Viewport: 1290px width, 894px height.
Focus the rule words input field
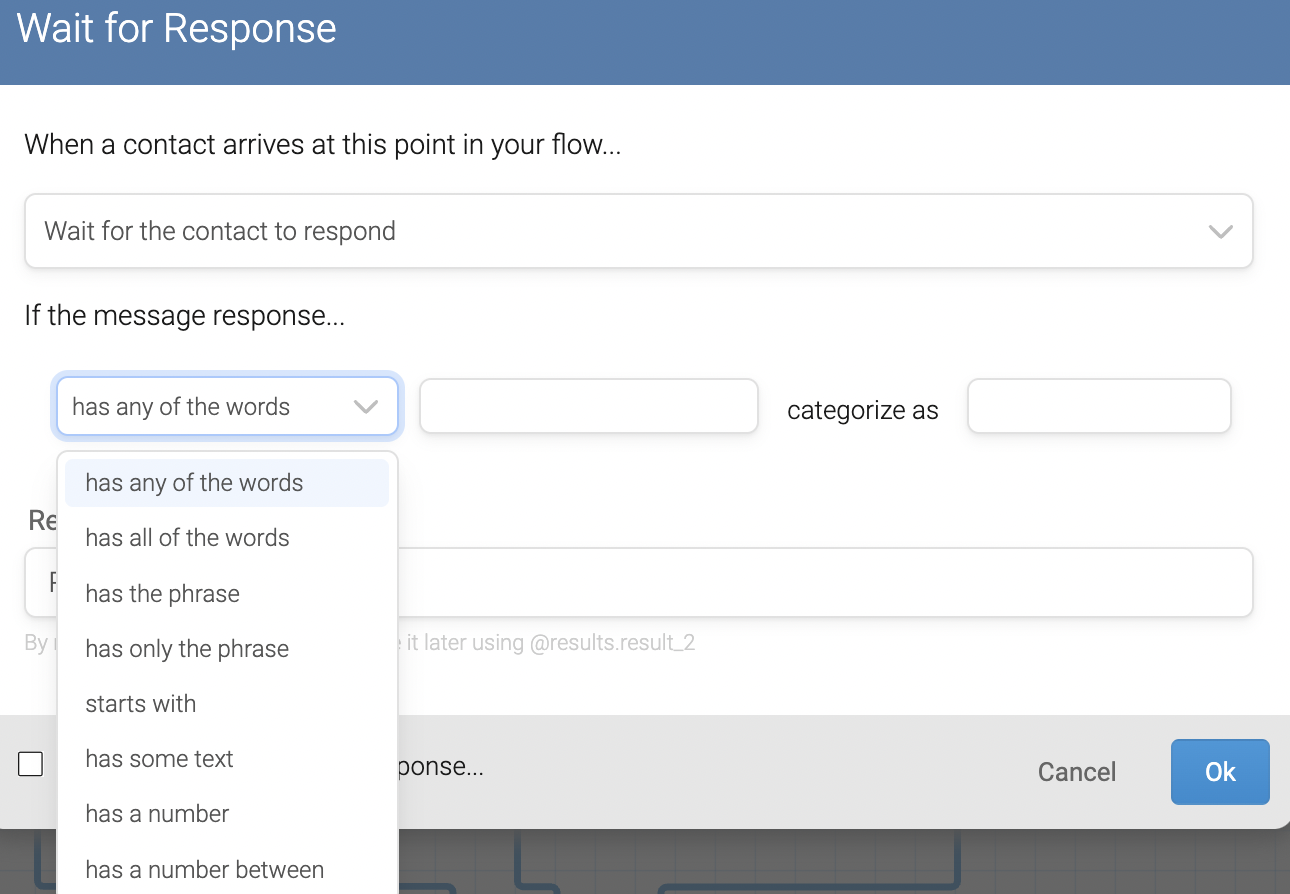point(589,406)
